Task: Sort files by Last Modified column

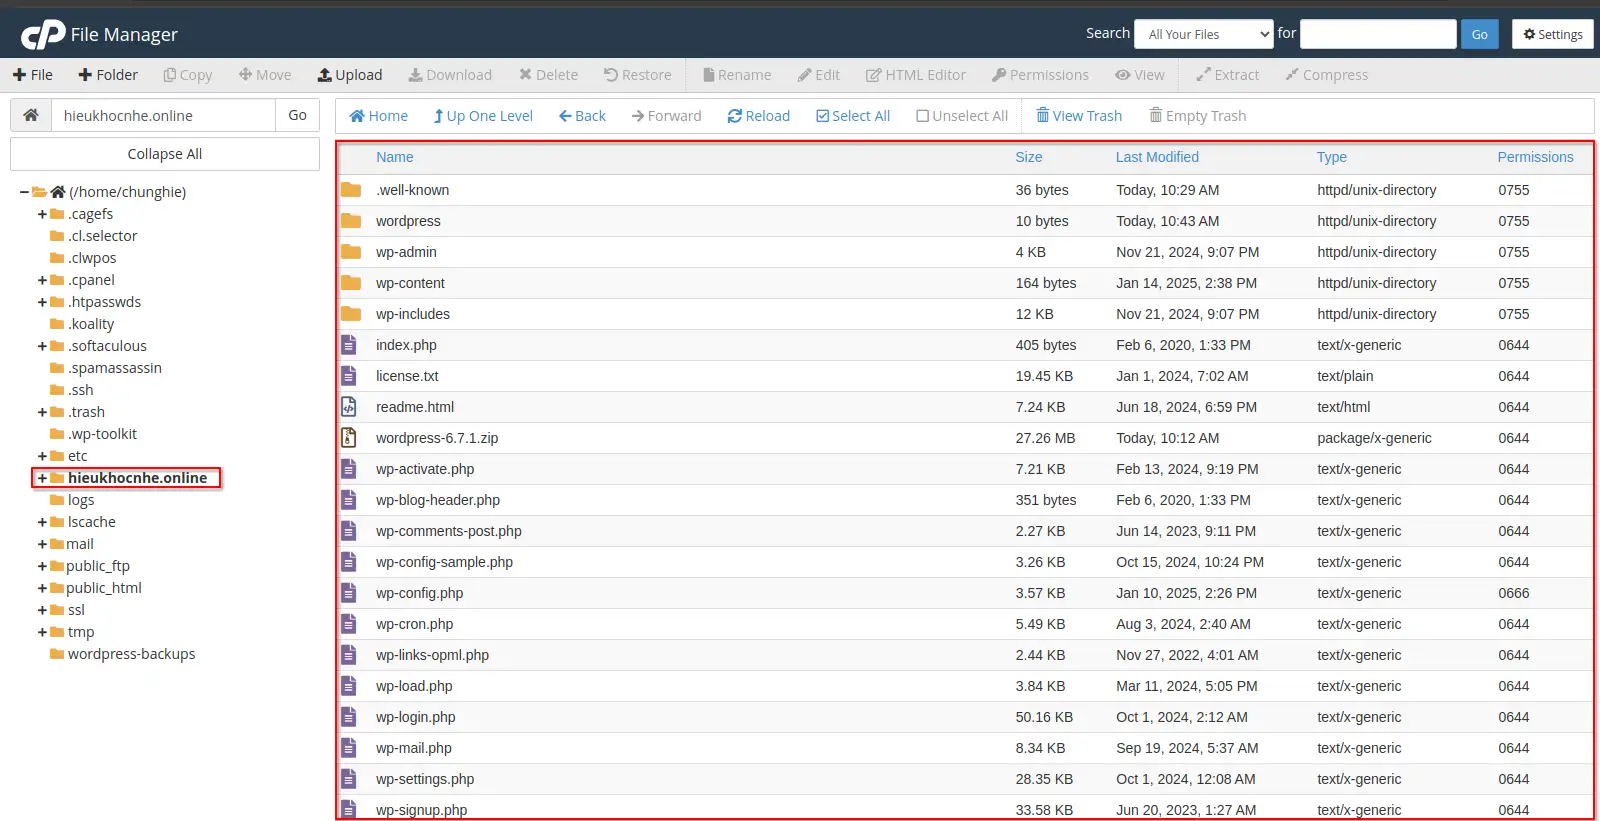Action: point(1157,157)
